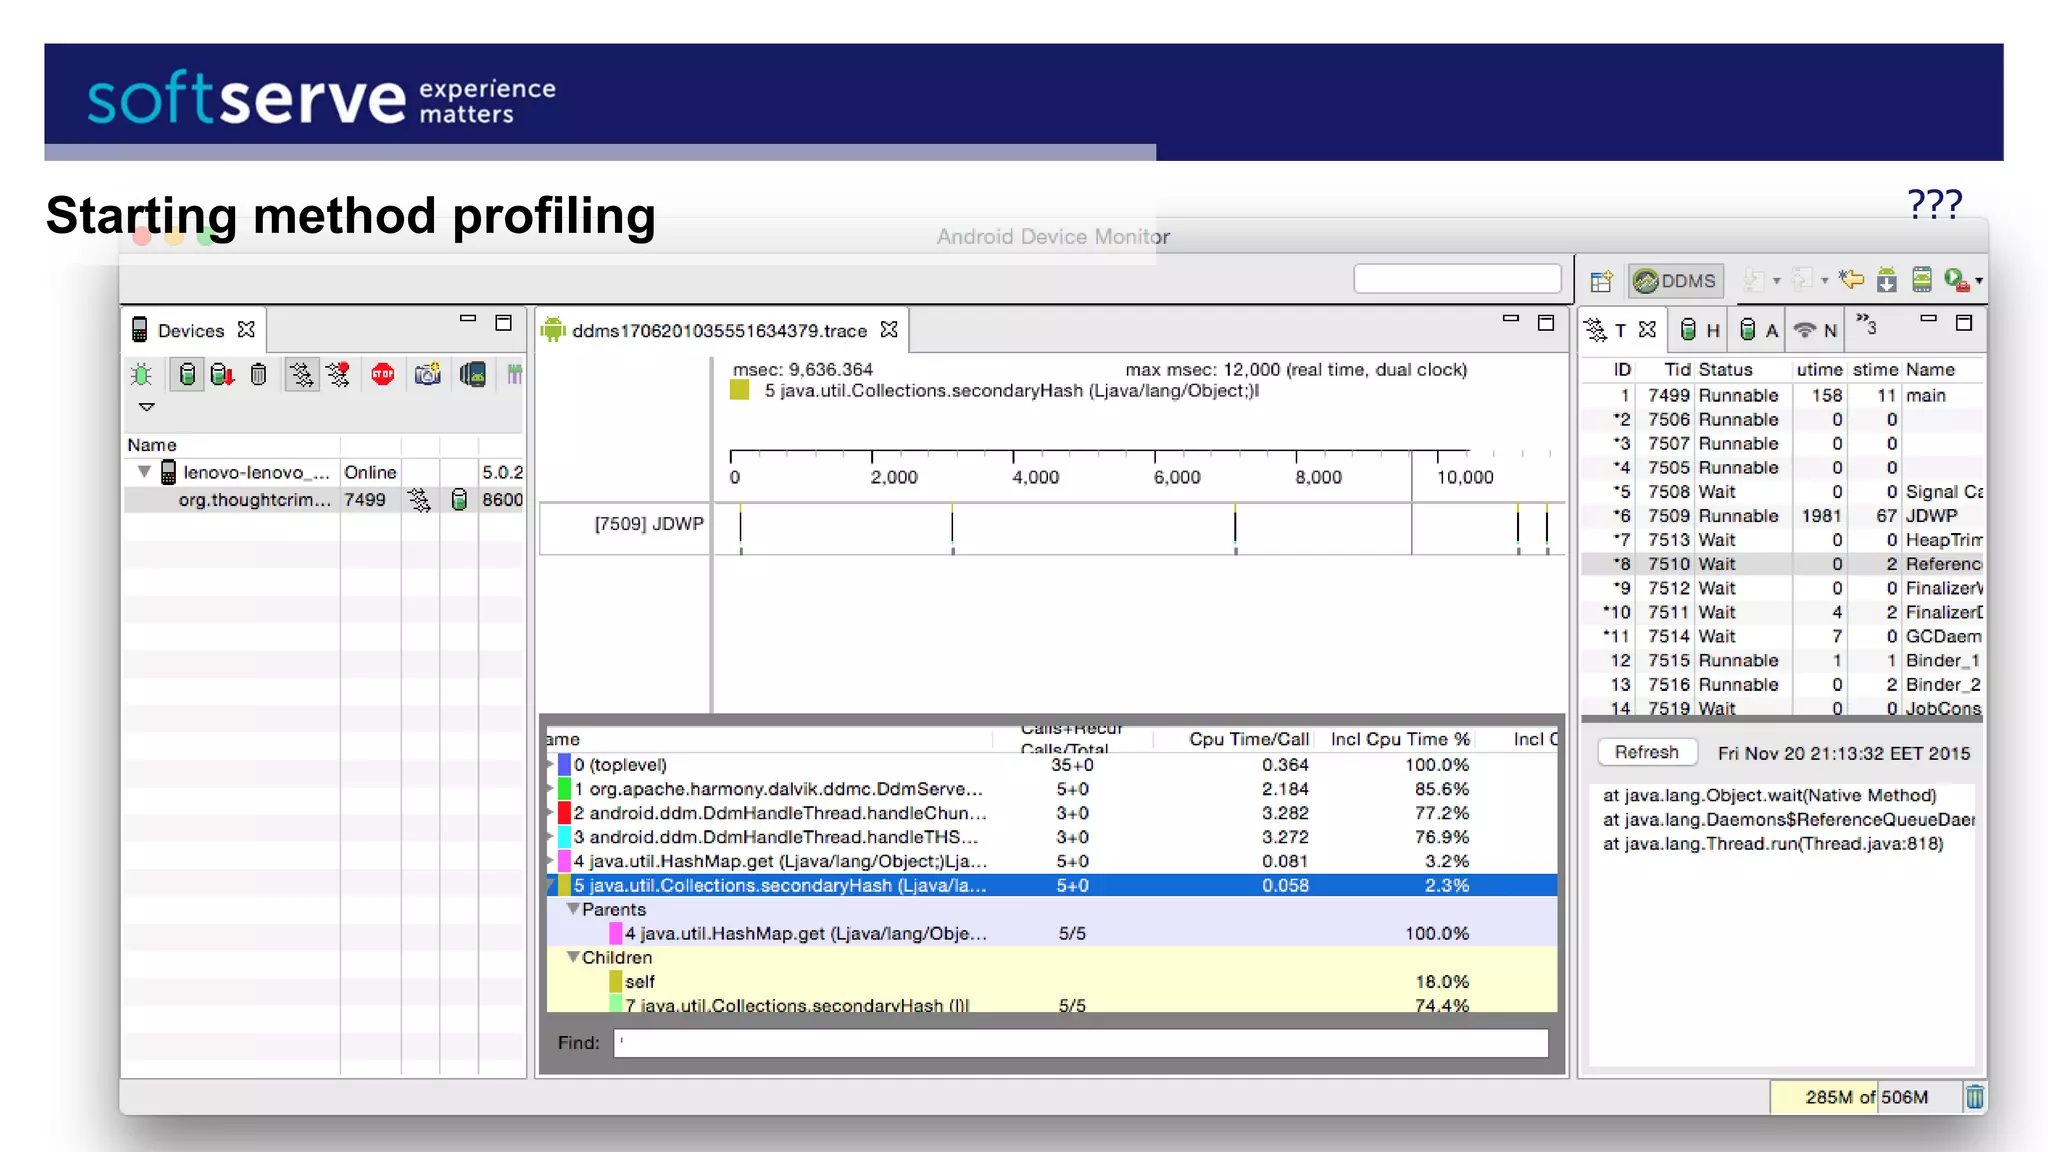Screen dimensions: 2048x1152
Task: Click the self child row
Action: (1052, 982)
